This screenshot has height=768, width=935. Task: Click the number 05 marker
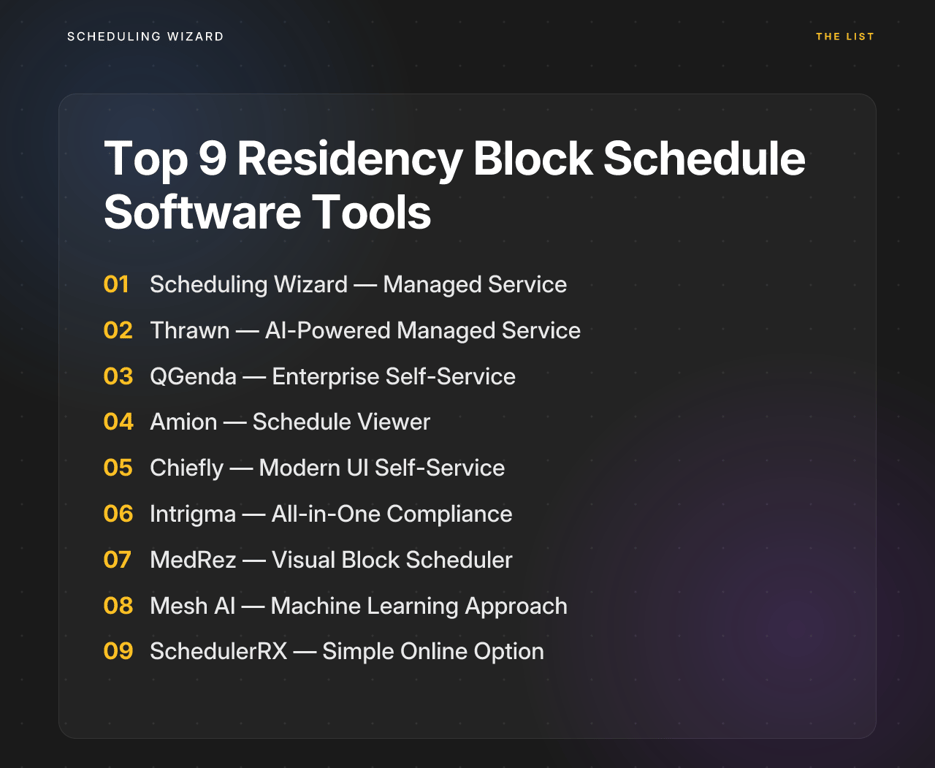(x=118, y=467)
